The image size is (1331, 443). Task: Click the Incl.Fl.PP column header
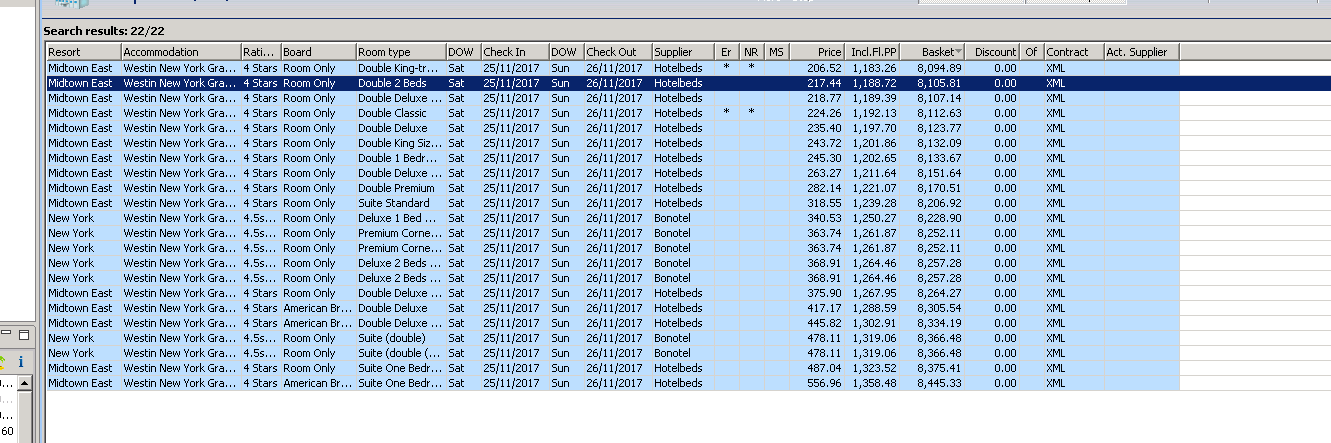tap(873, 52)
